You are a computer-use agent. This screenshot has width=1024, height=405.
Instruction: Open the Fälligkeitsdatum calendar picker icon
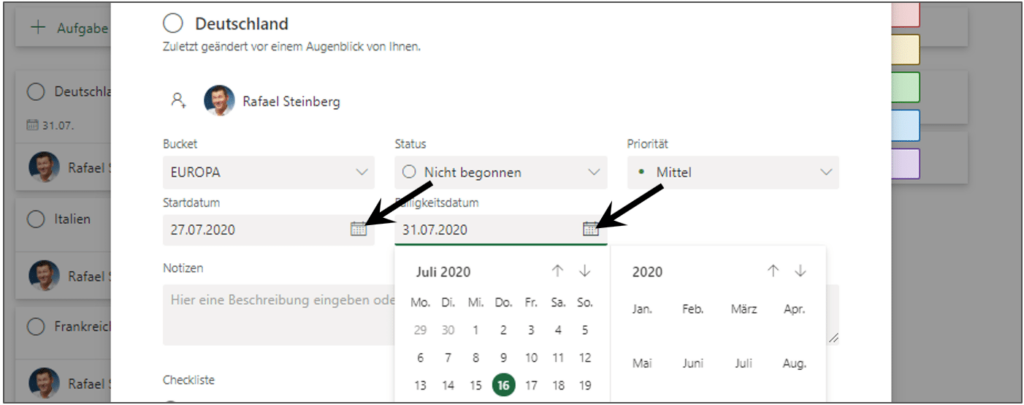pyautogui.click(x=590, y=229)
